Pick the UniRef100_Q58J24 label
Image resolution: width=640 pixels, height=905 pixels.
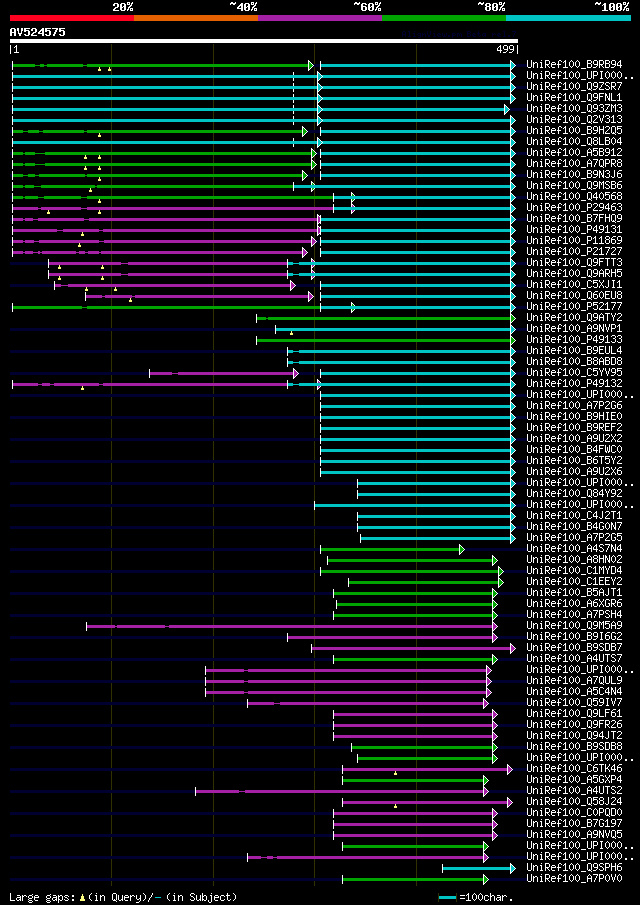[574, 802]
